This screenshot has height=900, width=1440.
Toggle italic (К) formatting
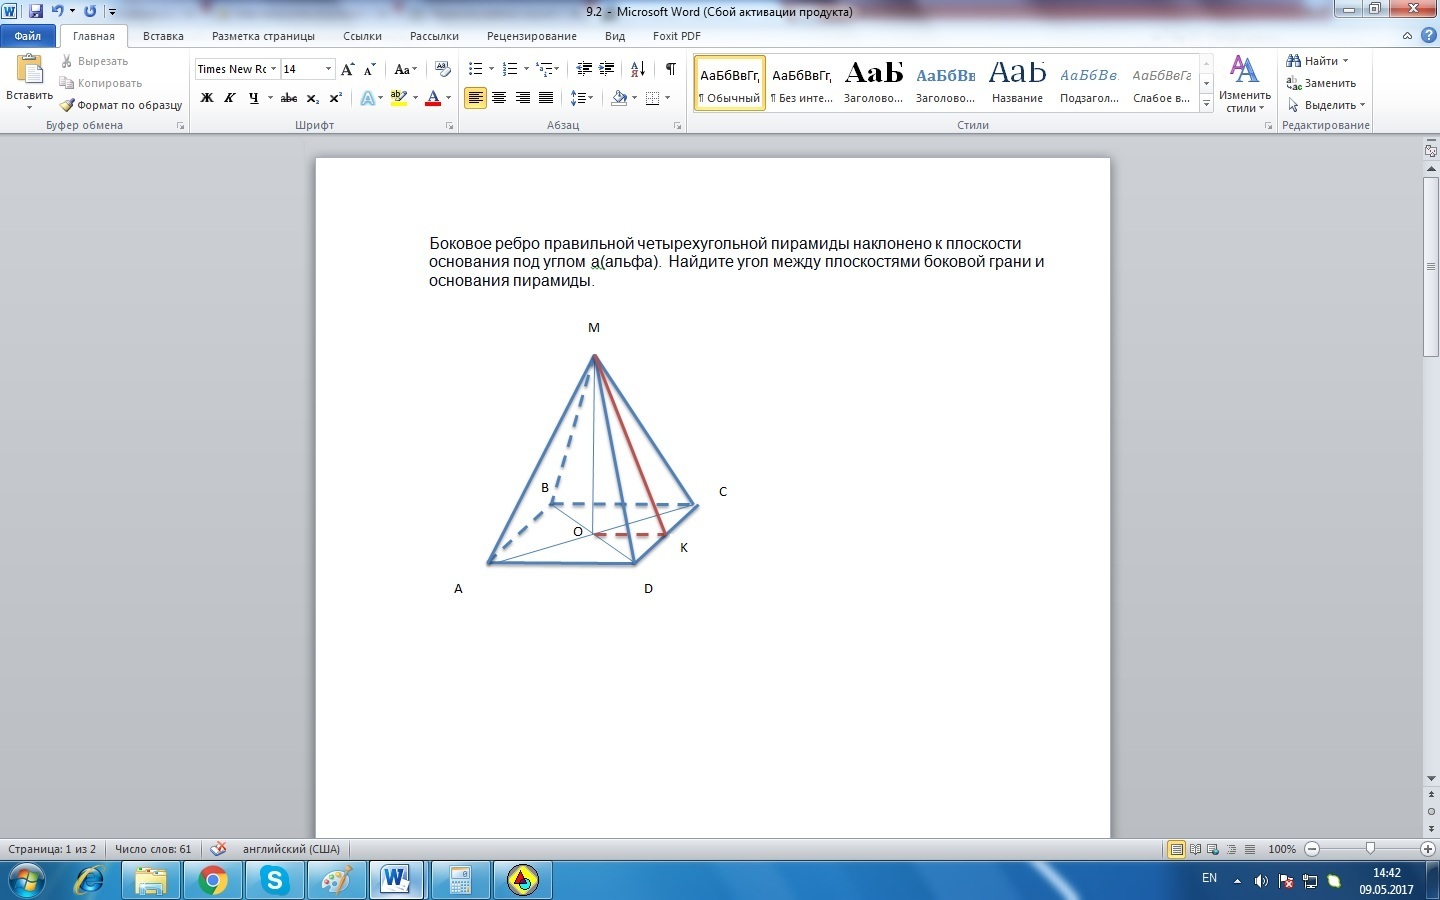point(230,98)
